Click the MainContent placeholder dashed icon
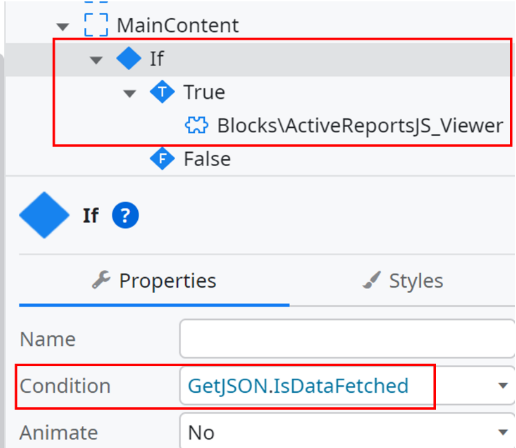The width and height of the screenshot is (516, 448). tap(96, 25)
